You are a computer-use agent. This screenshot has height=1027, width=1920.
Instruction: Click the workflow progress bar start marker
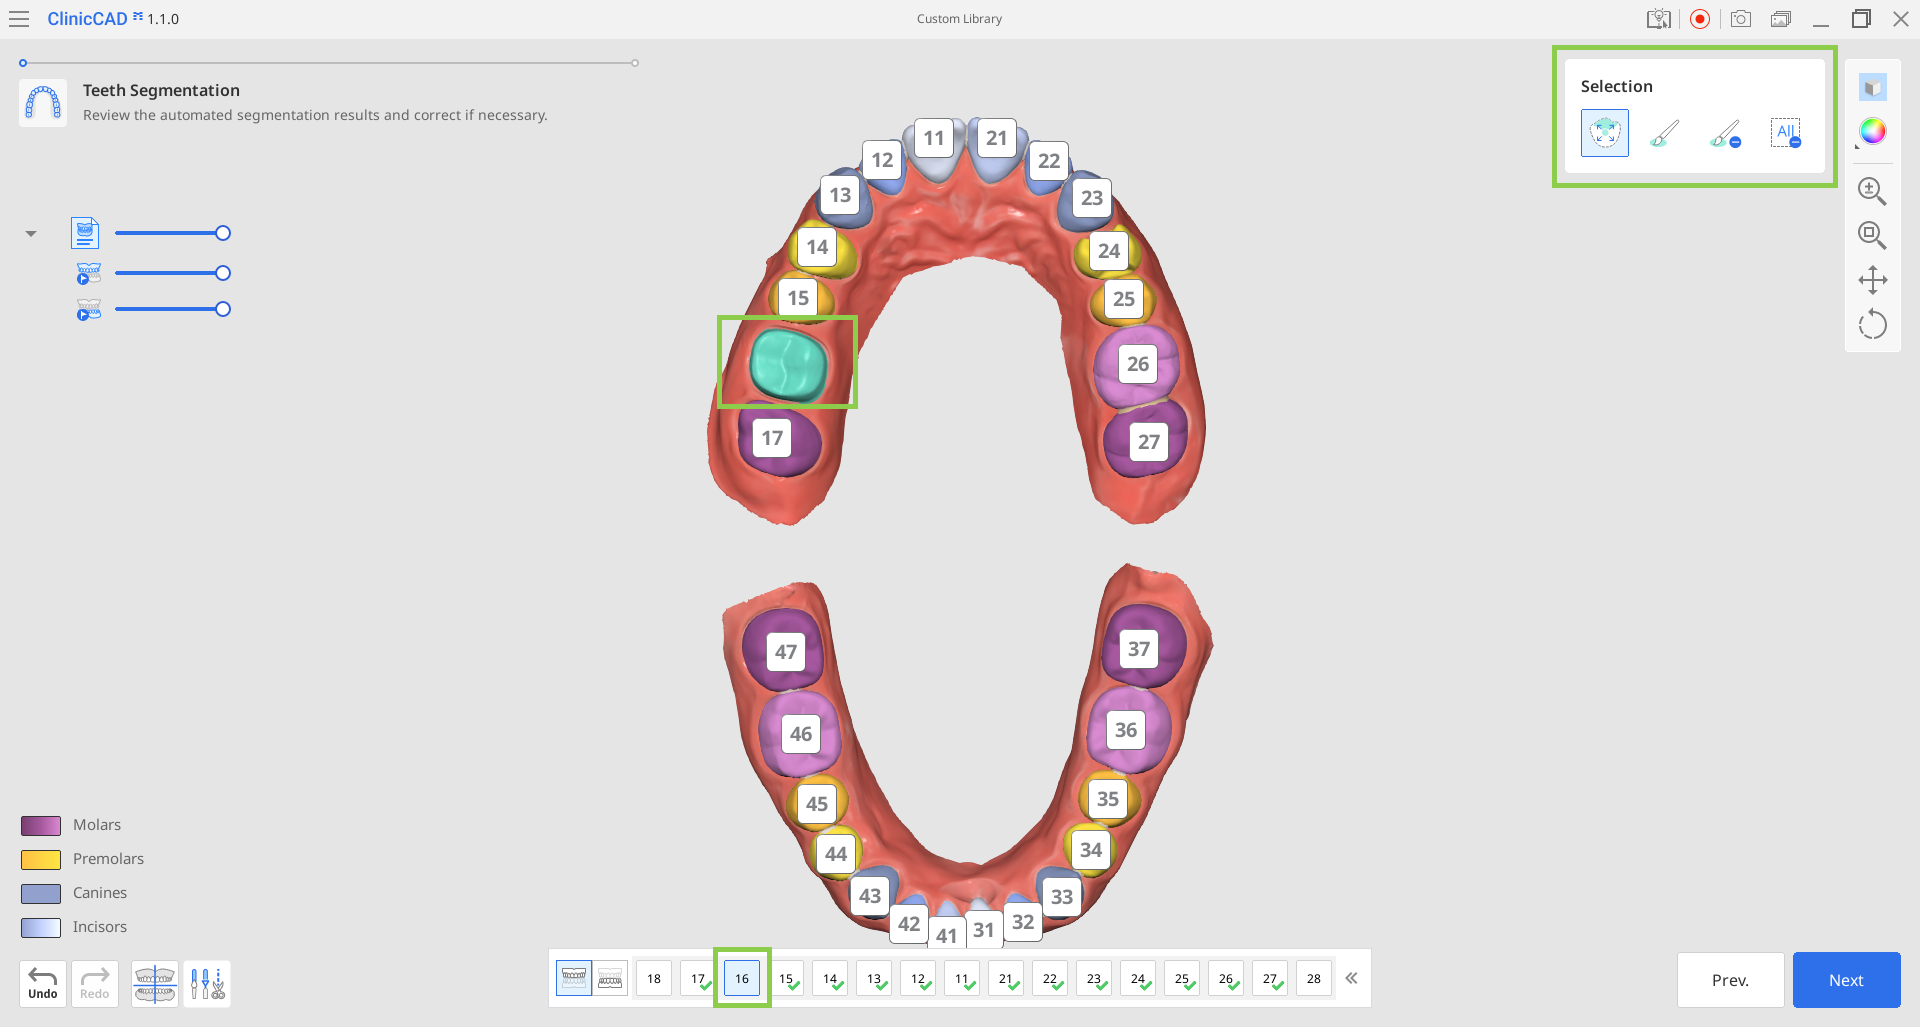(x=23, y=63)
